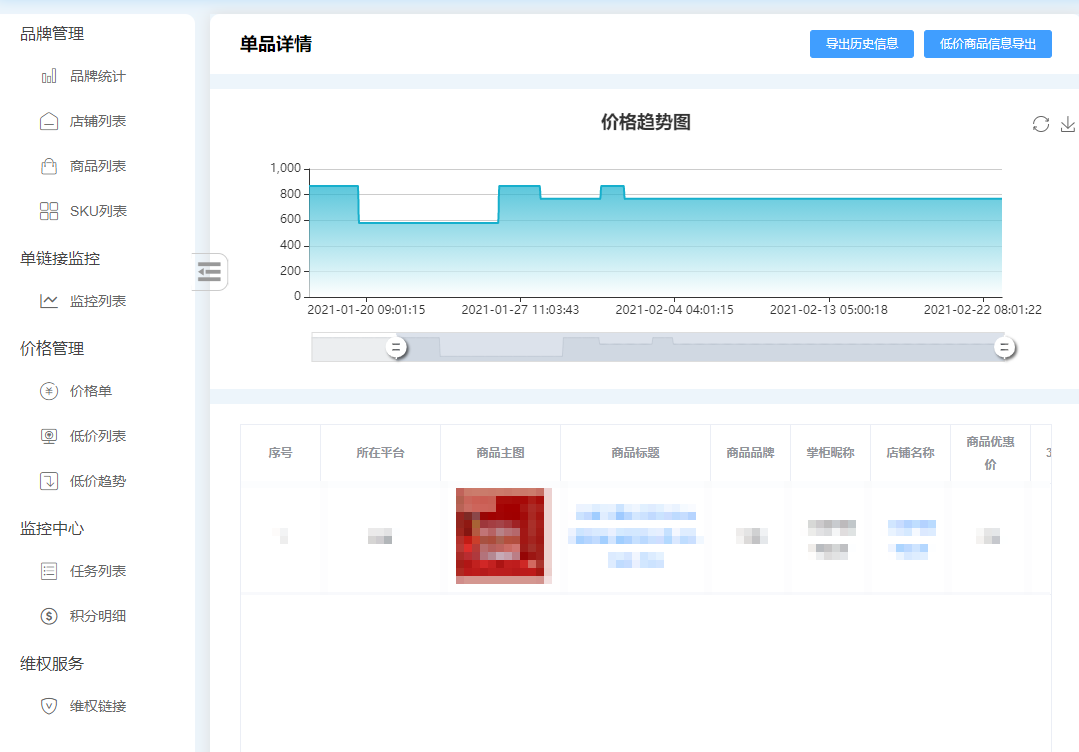The image size is (1079, 752).
Task: Download the price trend chart image
Action: tap(1068, 124)
